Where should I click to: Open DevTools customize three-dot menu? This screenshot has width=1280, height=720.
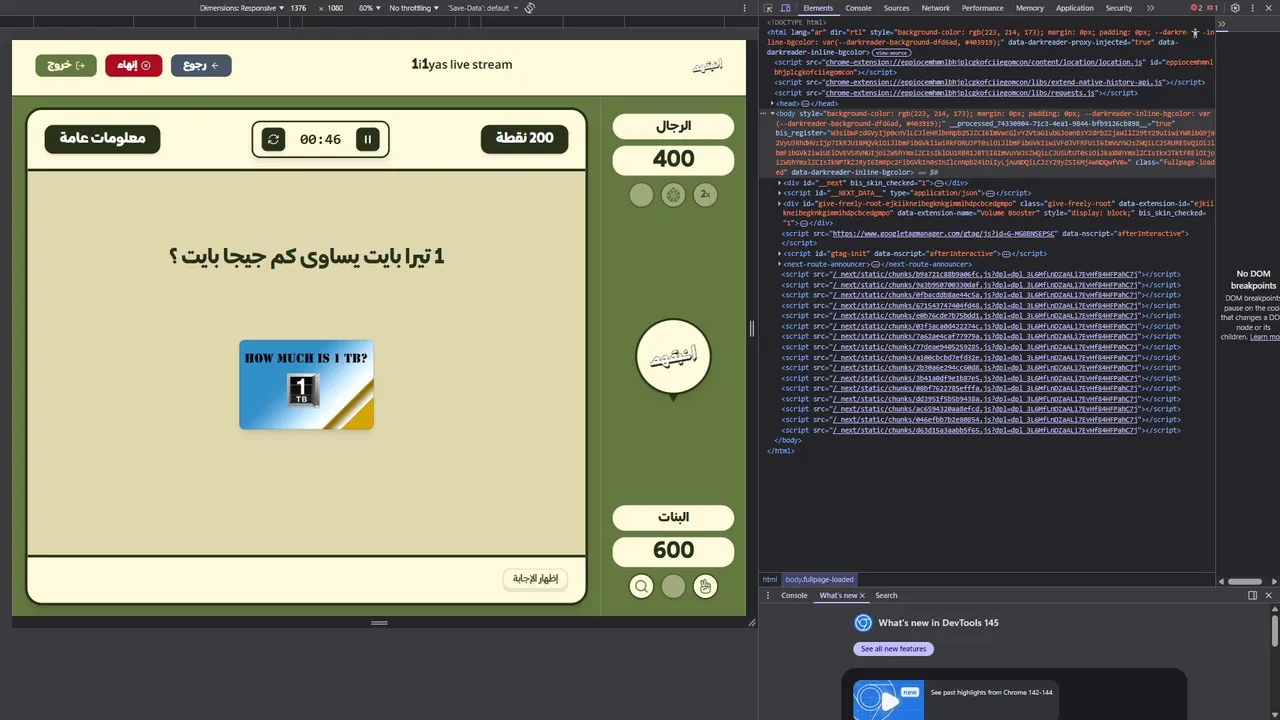pyautogui.click(x=1254, y=8)
